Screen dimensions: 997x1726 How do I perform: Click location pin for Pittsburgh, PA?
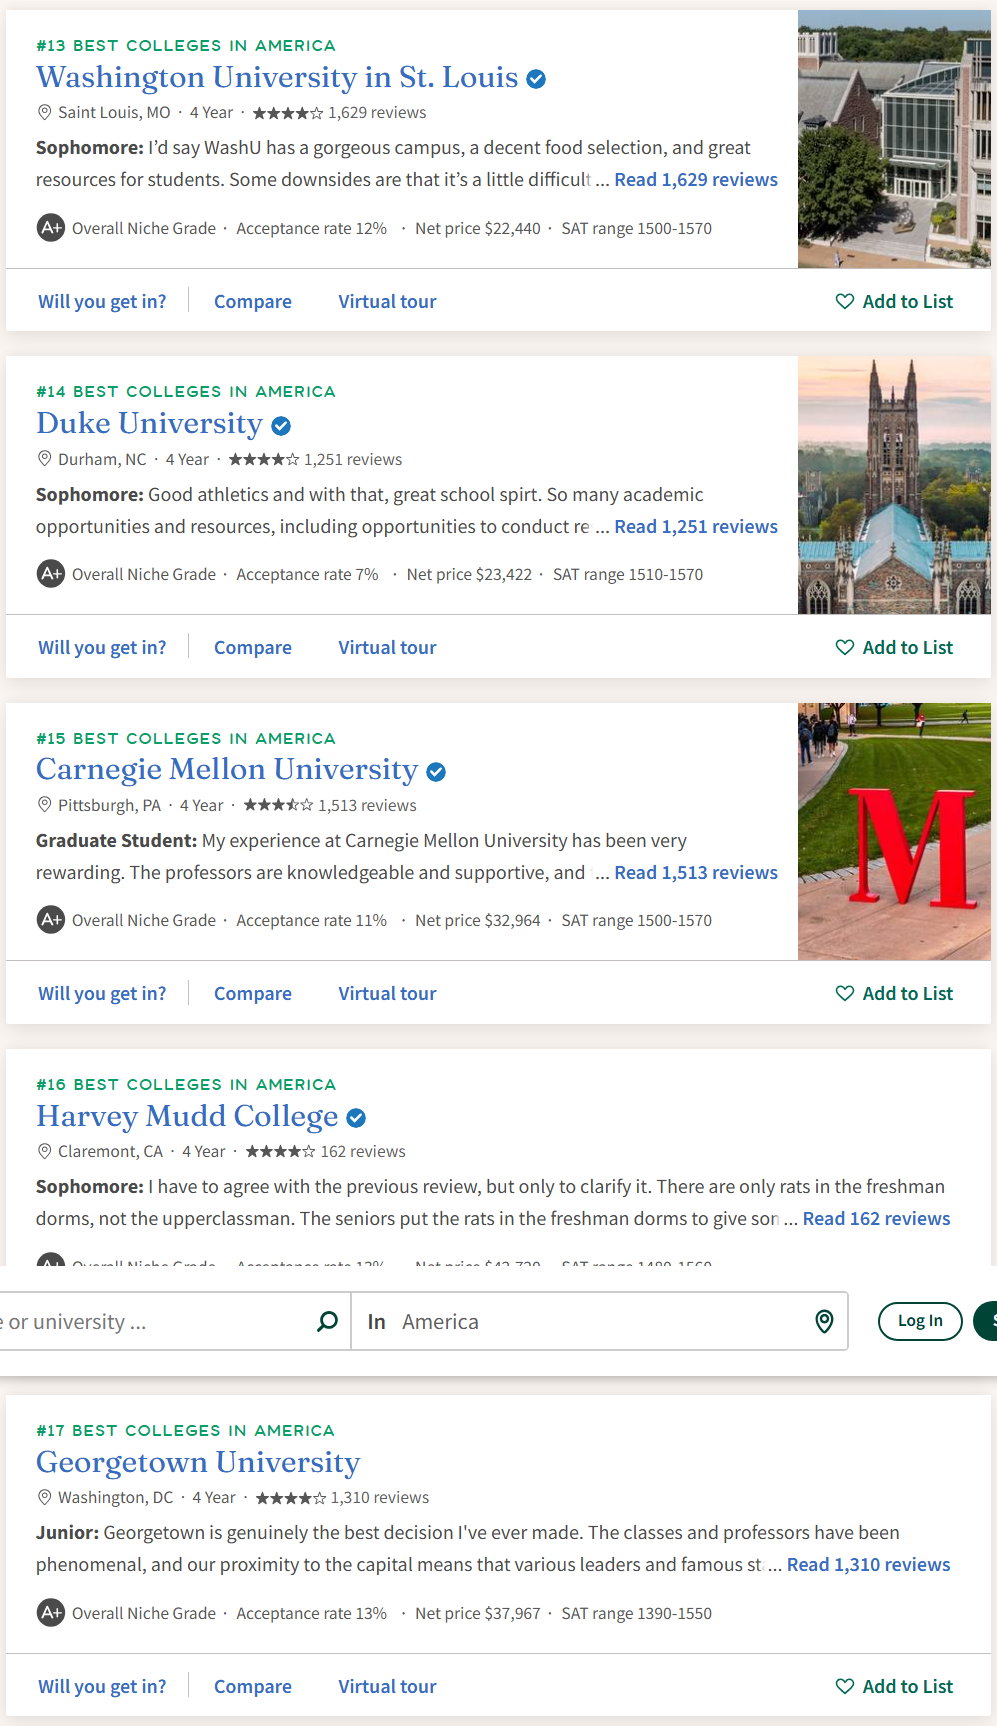[x=44, y=805]
